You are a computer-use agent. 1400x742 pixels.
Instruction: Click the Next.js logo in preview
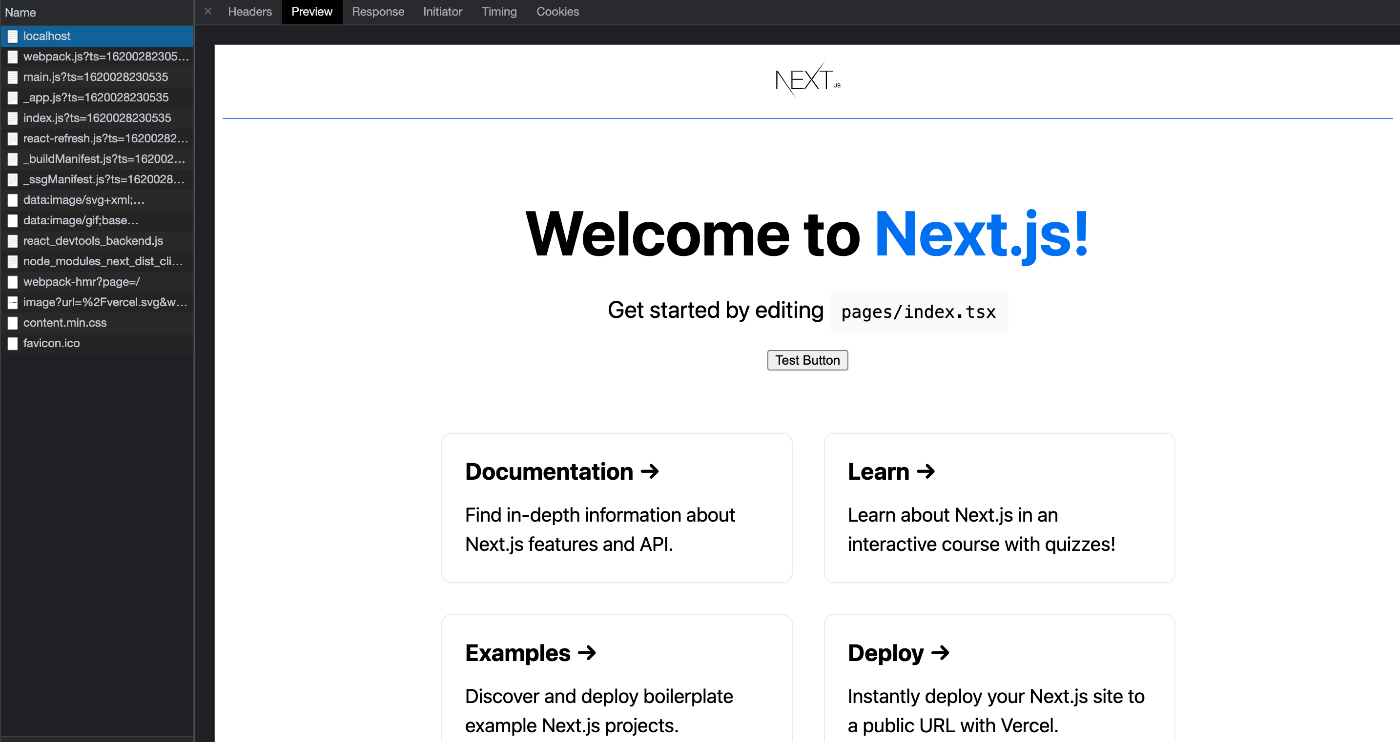click(x=808, y=80)
